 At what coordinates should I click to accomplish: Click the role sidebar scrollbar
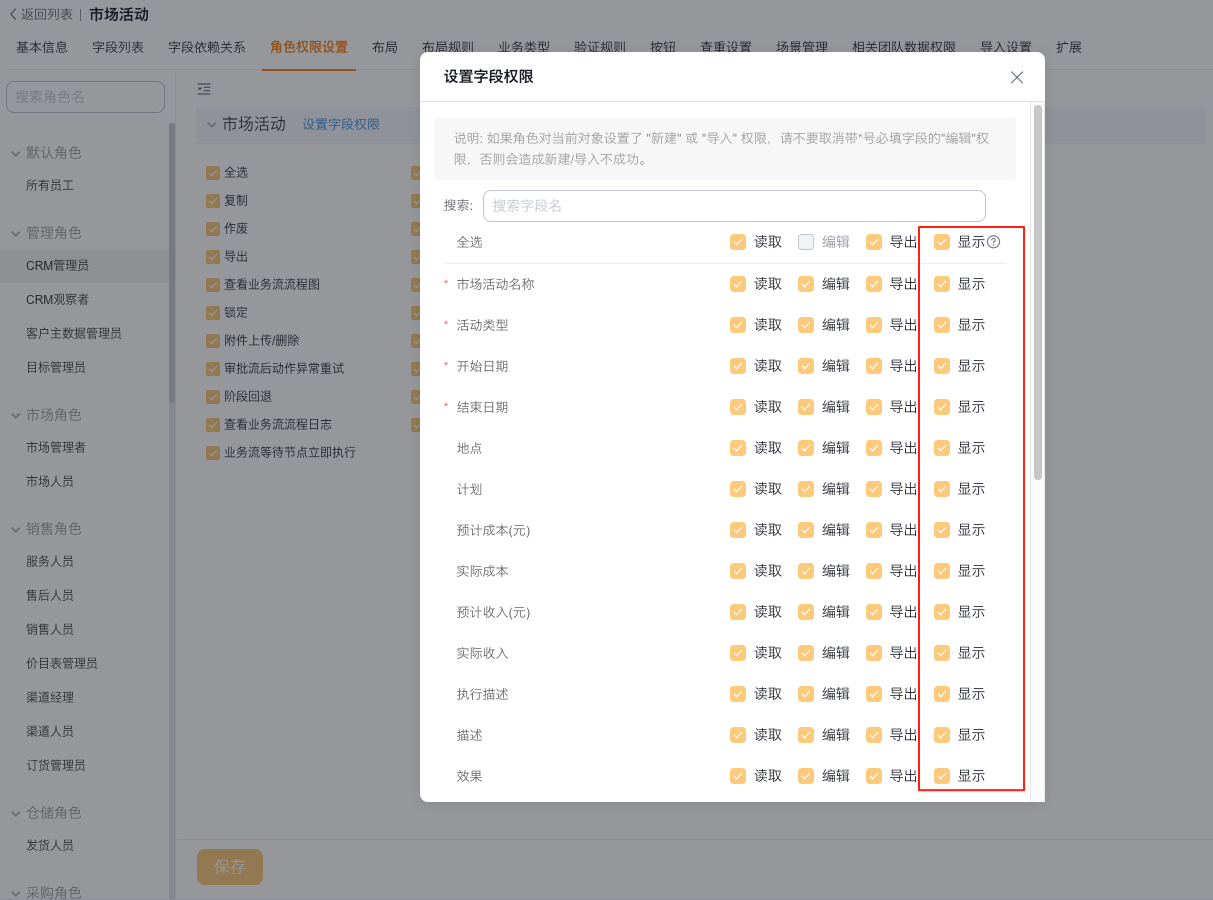[172, 262]
